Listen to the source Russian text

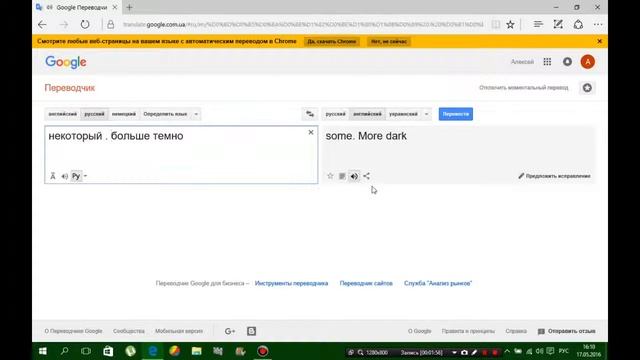coord(64,176)
